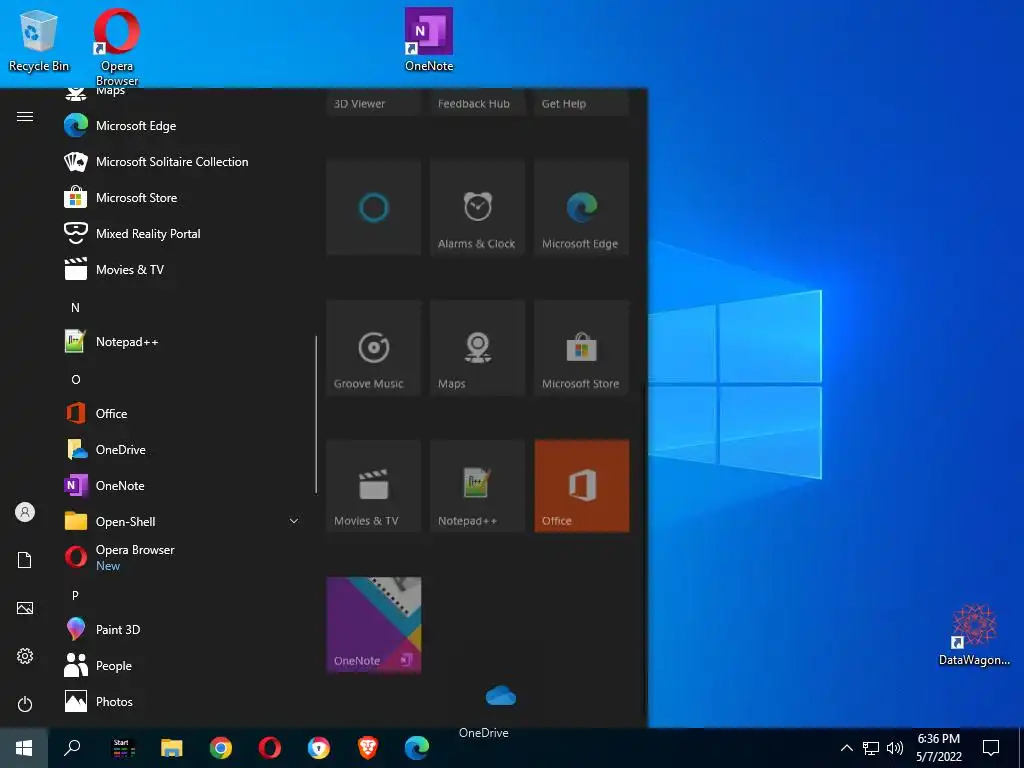Open Microsoft Edge from the app list
Image resolution: width=1024 pixels, height=768 pixels.
(x=182, y=125)
